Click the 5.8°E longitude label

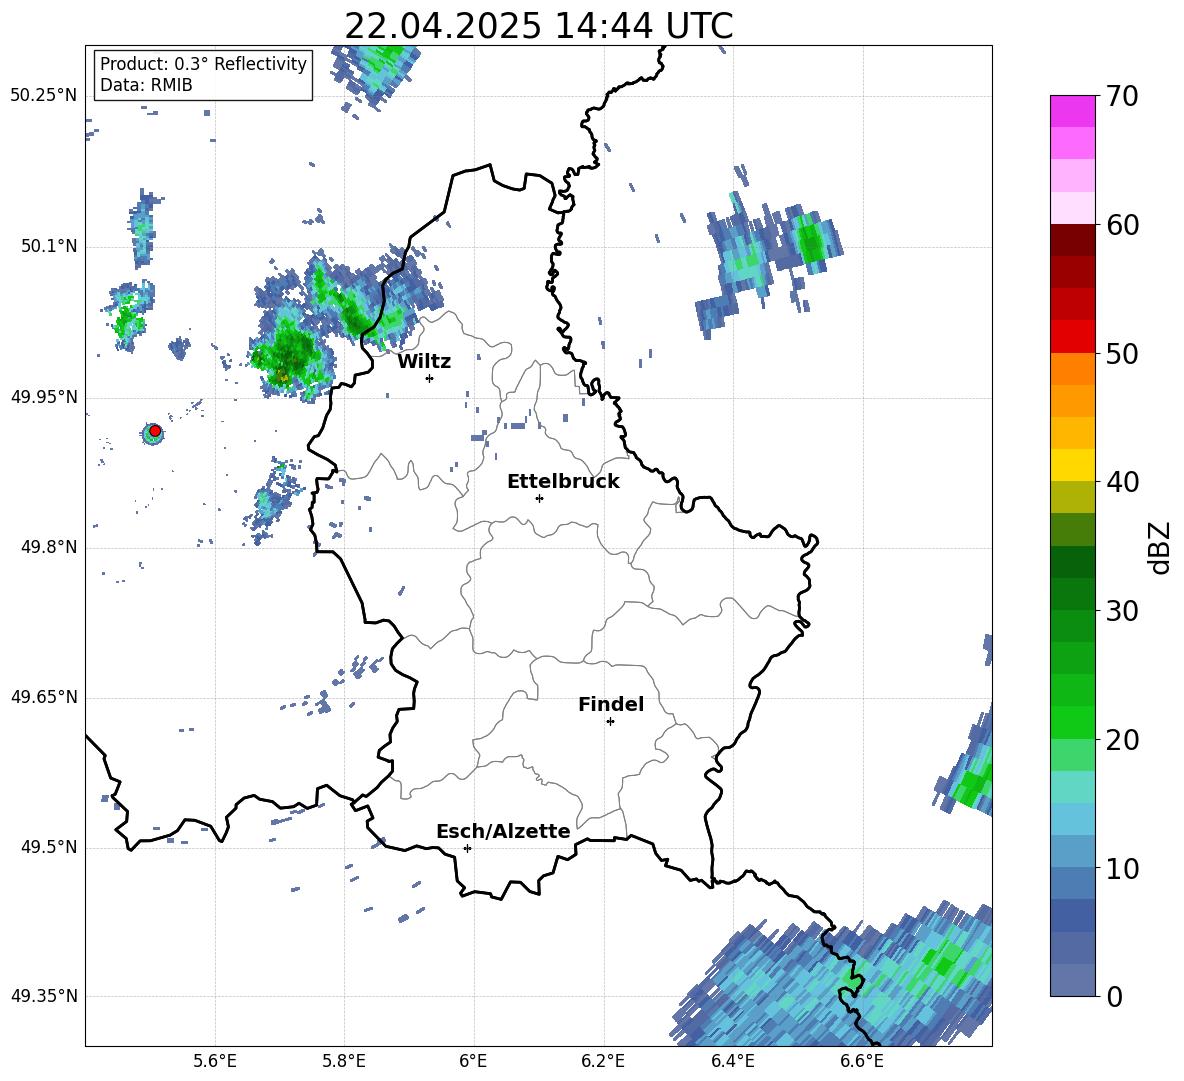coord(344,1061)
